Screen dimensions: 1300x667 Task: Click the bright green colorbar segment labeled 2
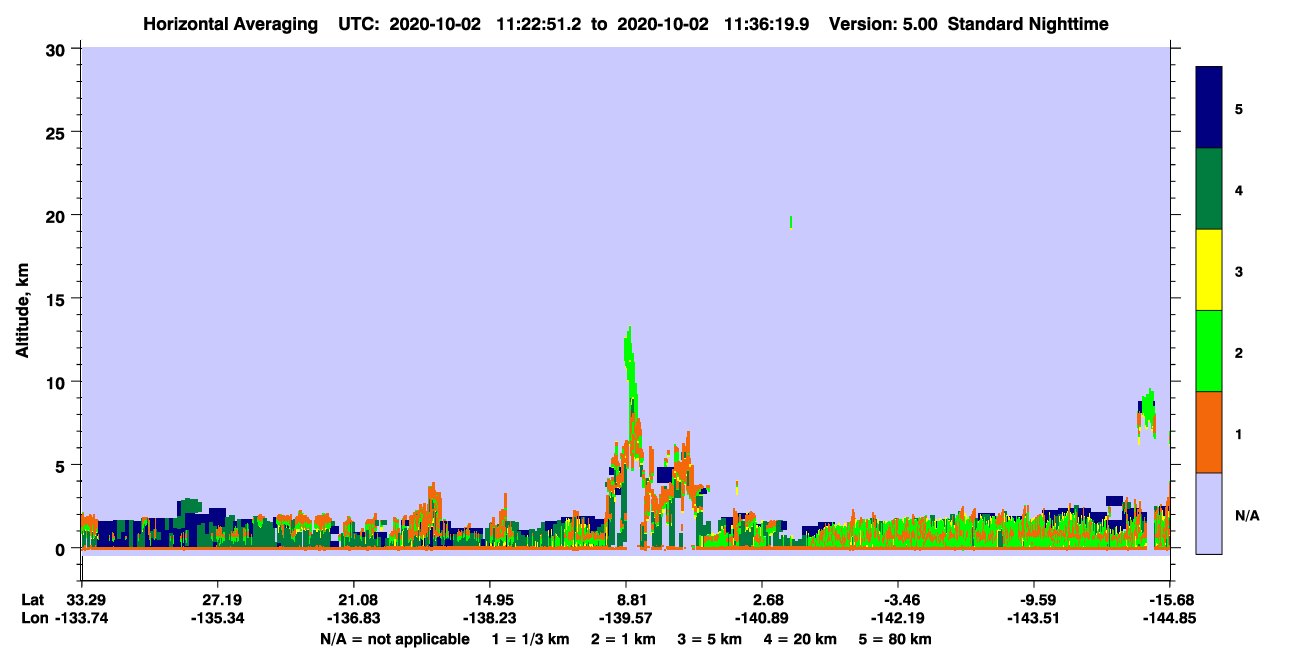[x=1209, y=351]
